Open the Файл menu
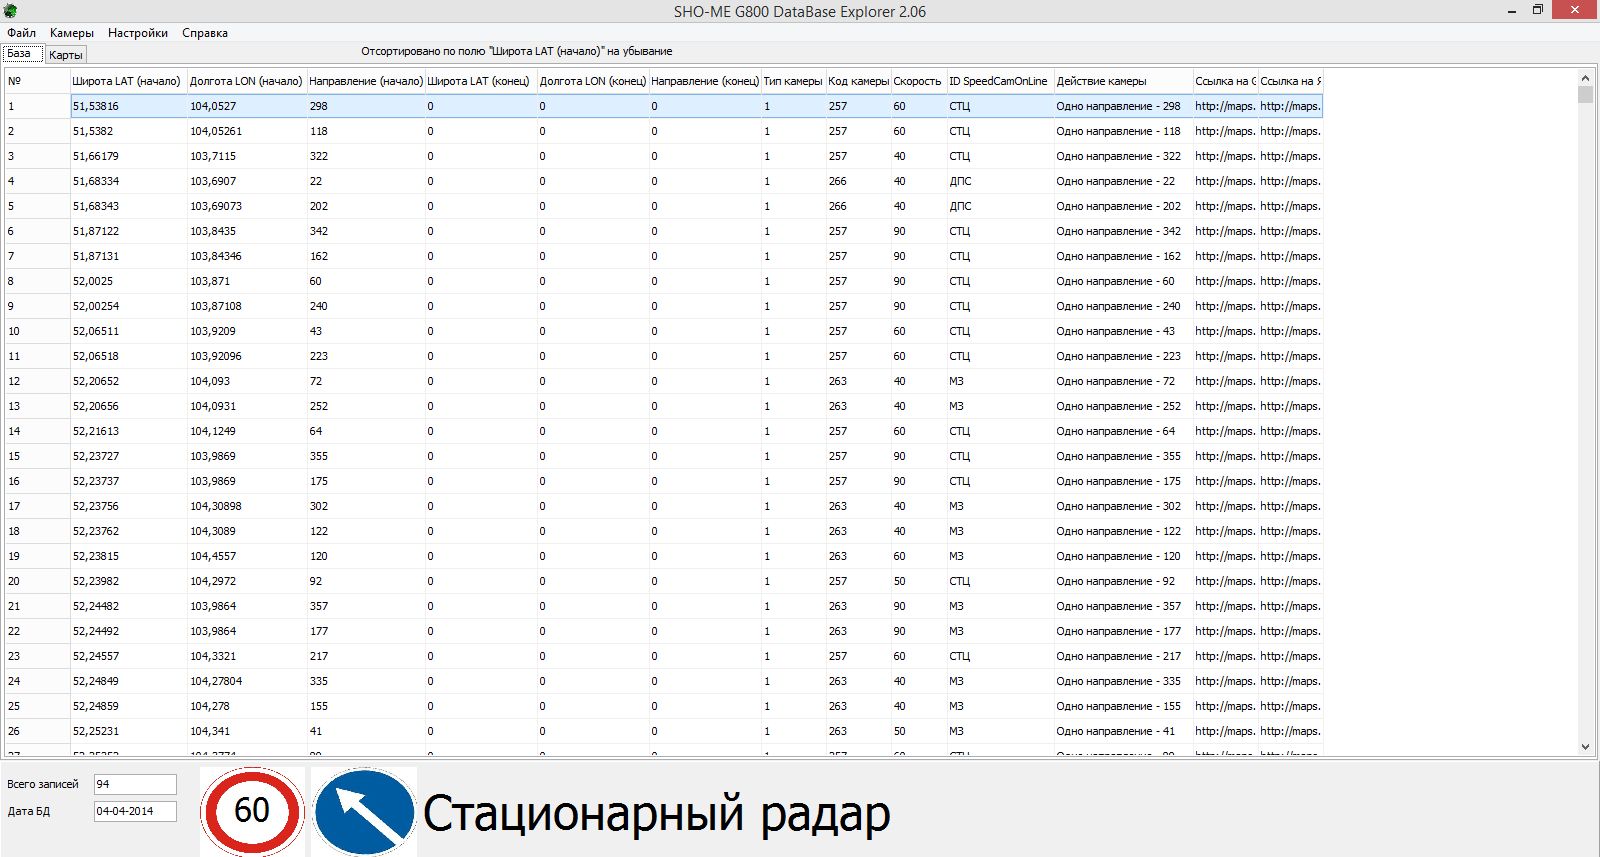1600x857 pixels. pos(21,33)
